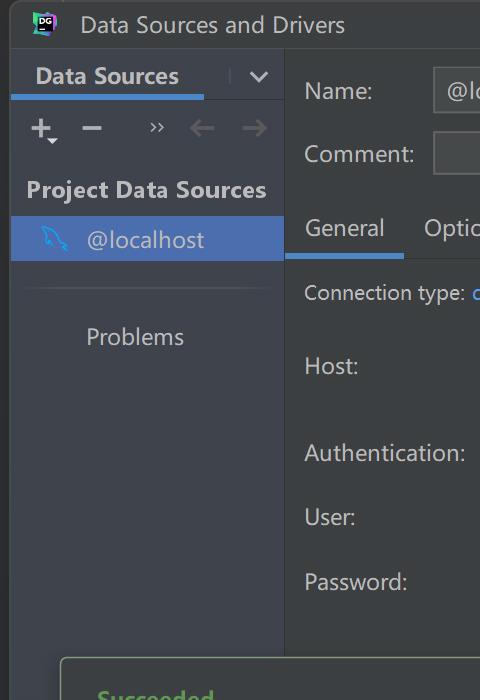Click the Data Sources and Drivers title
The image size is (480, 700).
(x=213, y=25)
